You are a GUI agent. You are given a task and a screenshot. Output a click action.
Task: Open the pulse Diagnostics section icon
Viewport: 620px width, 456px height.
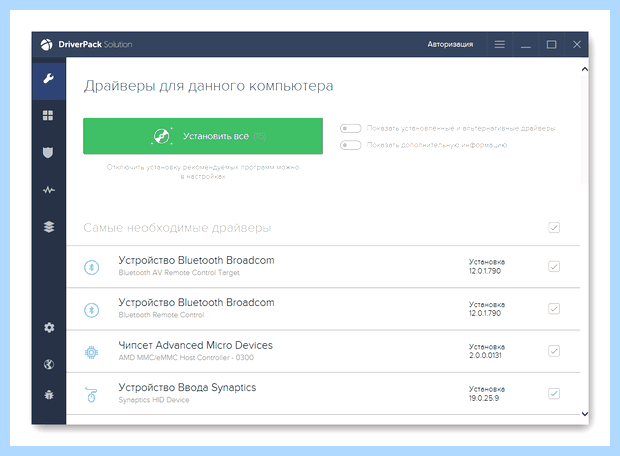coord(49,190)
